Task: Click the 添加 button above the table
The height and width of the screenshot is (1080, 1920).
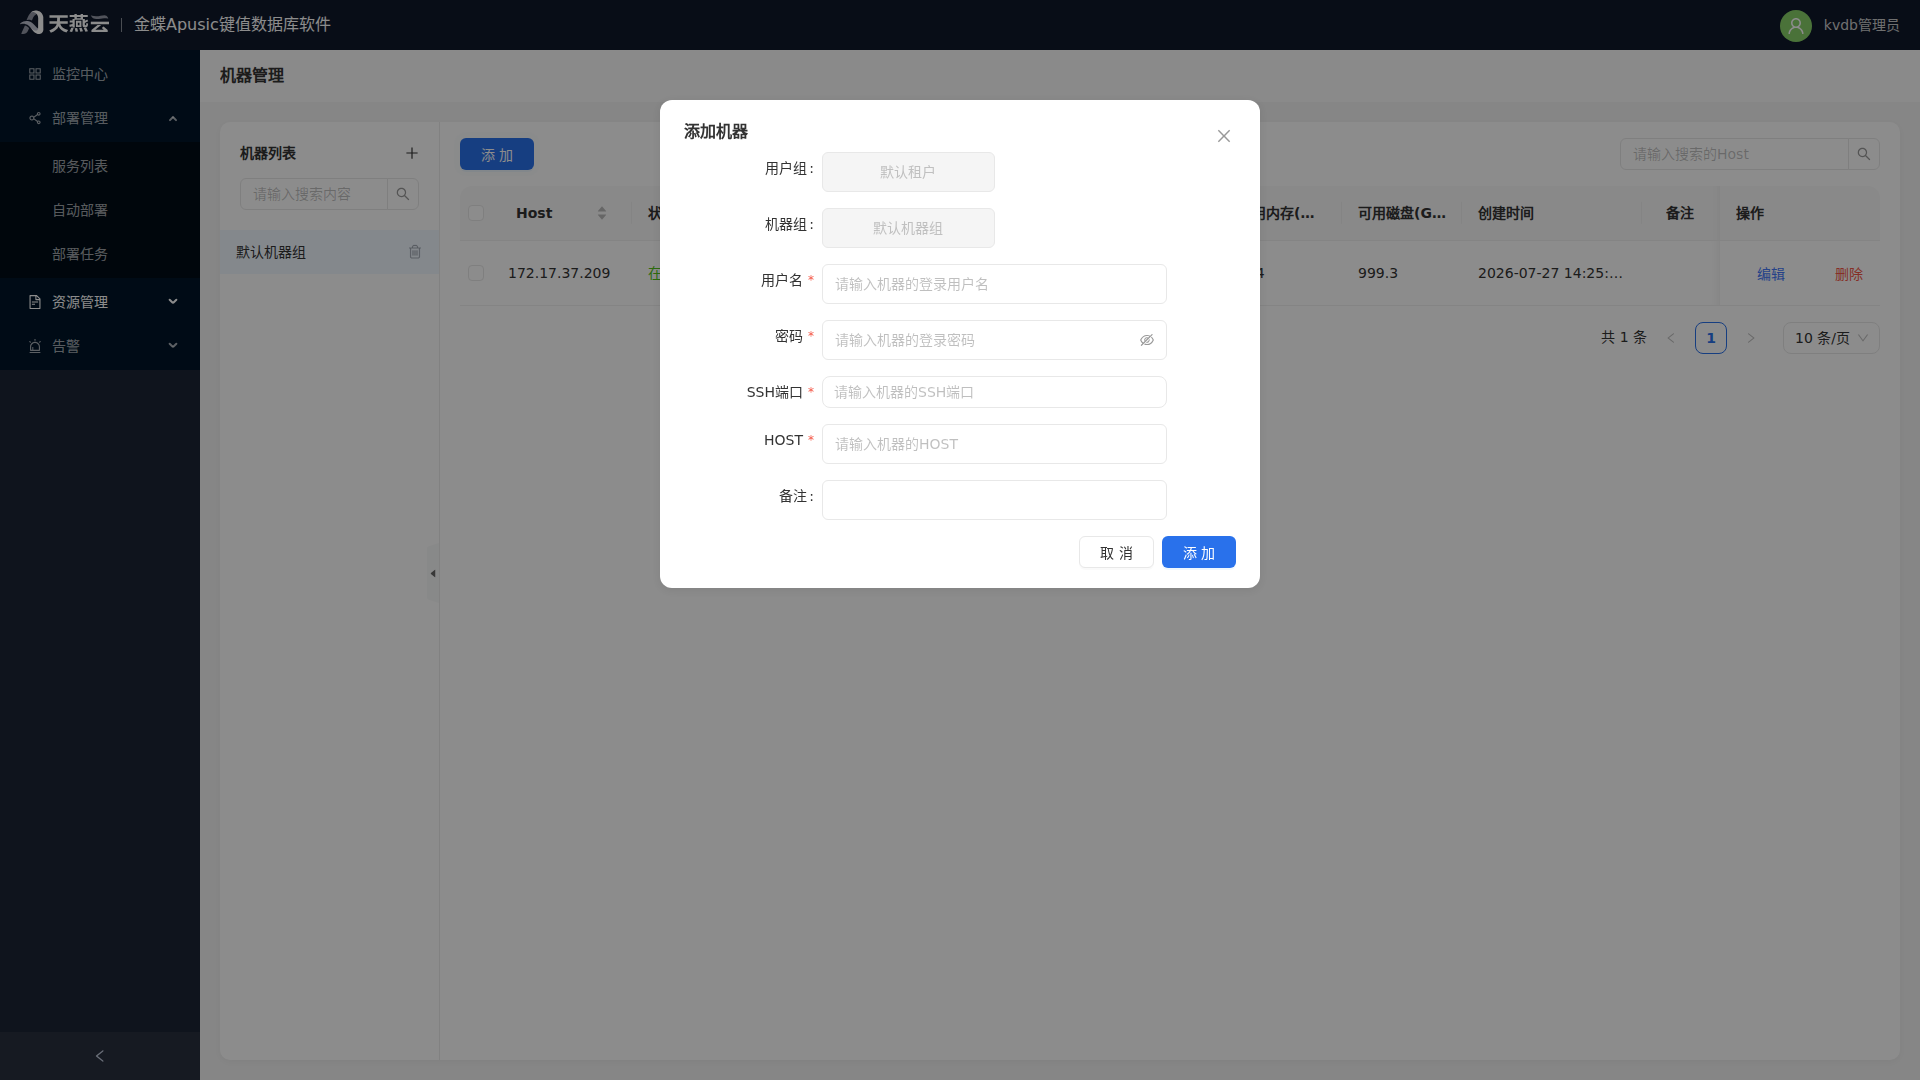Action: click(497, 154)
